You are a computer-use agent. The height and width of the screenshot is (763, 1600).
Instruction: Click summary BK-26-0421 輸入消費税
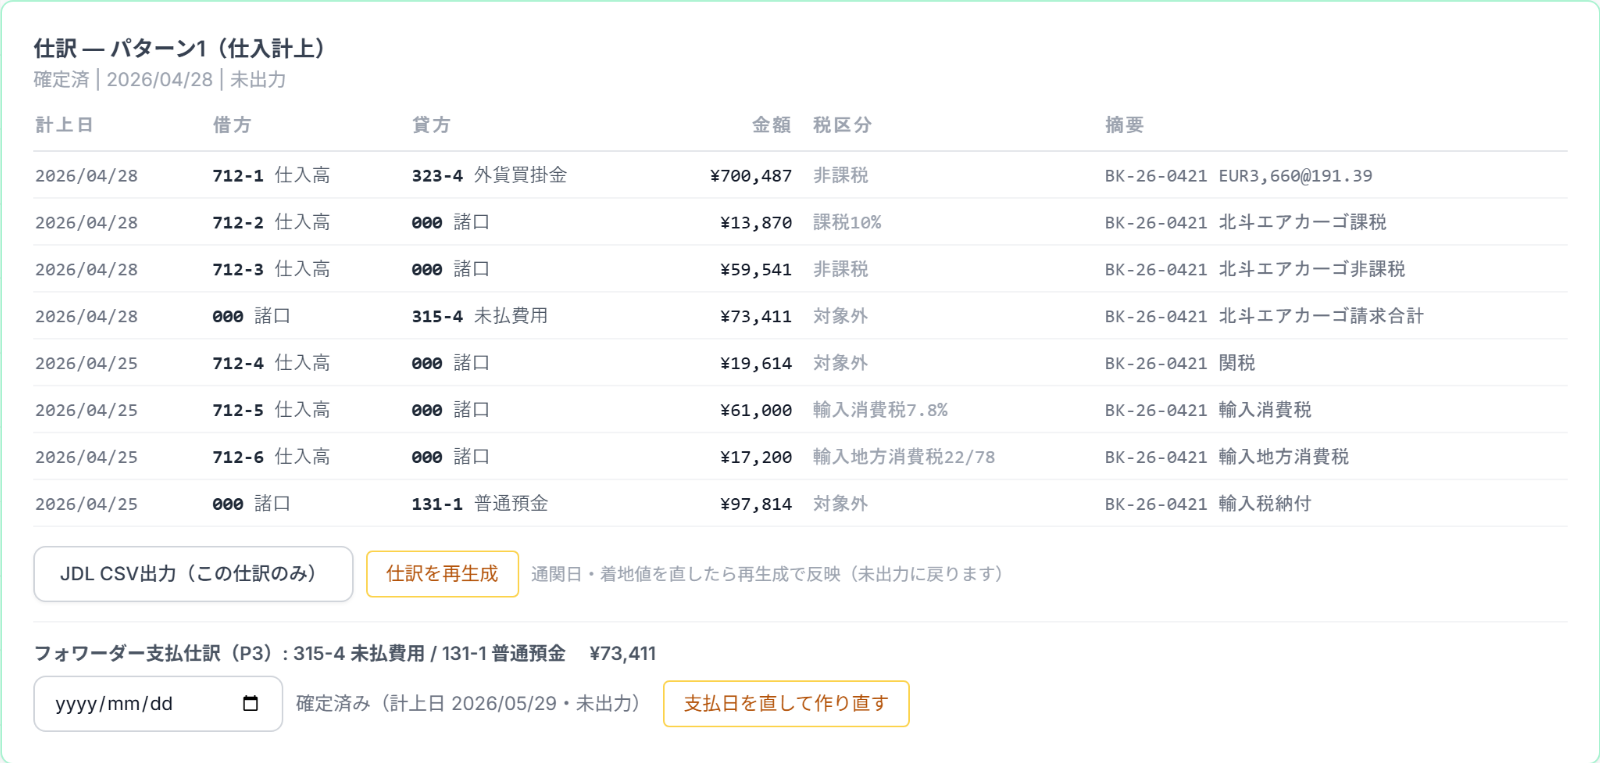(1208, 411)
